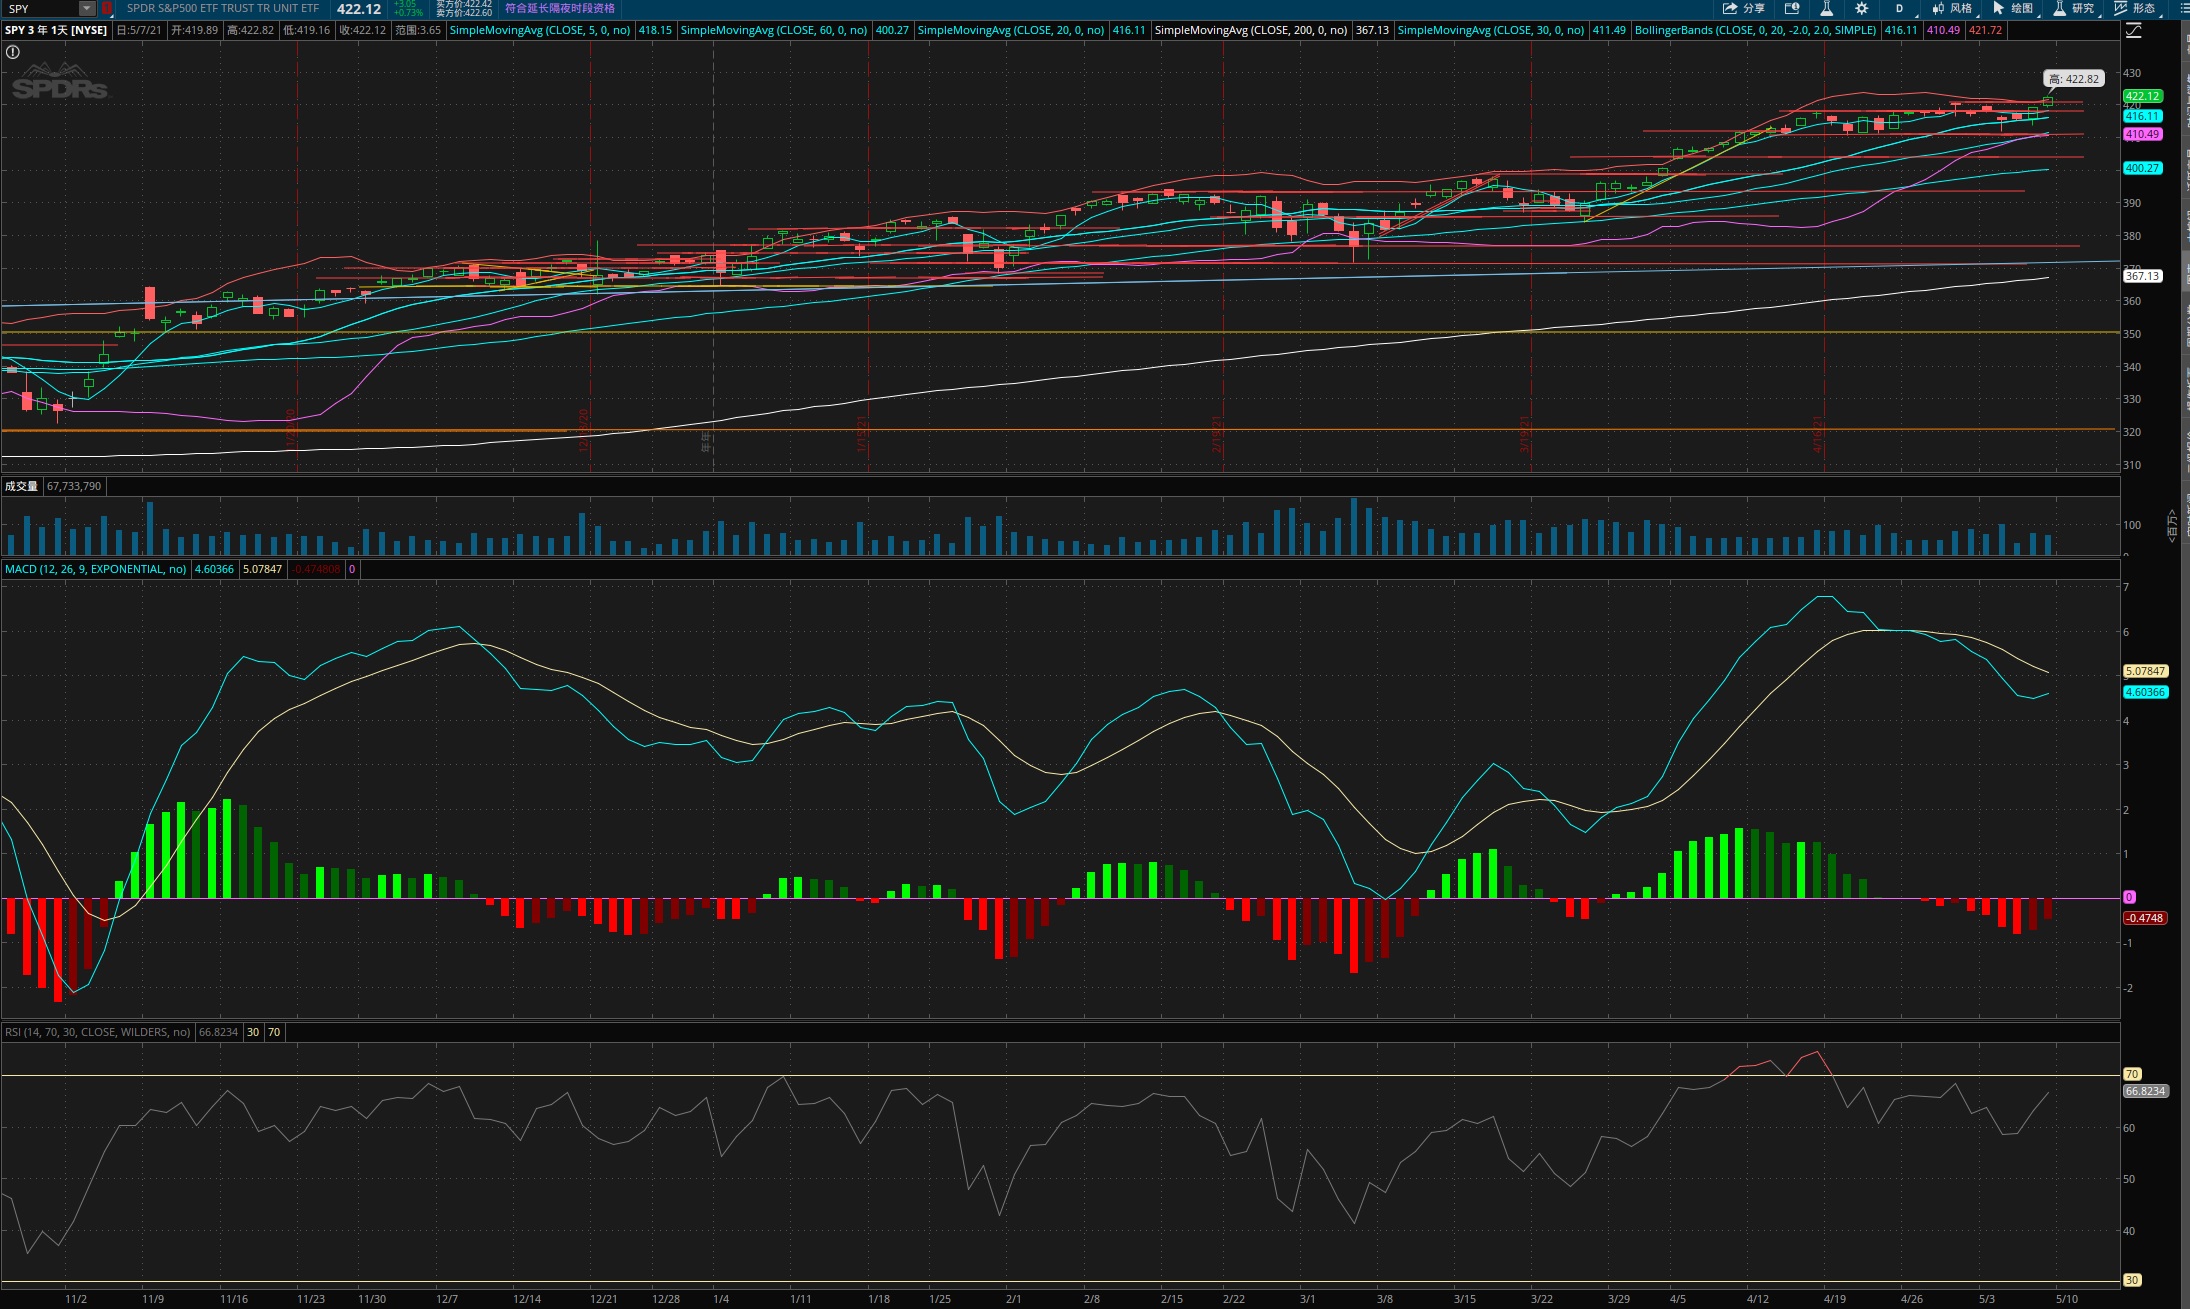Open chart settings gear icon
The width and height of the screenshot is (2190, 1309).
click(x=1861, y=8)
